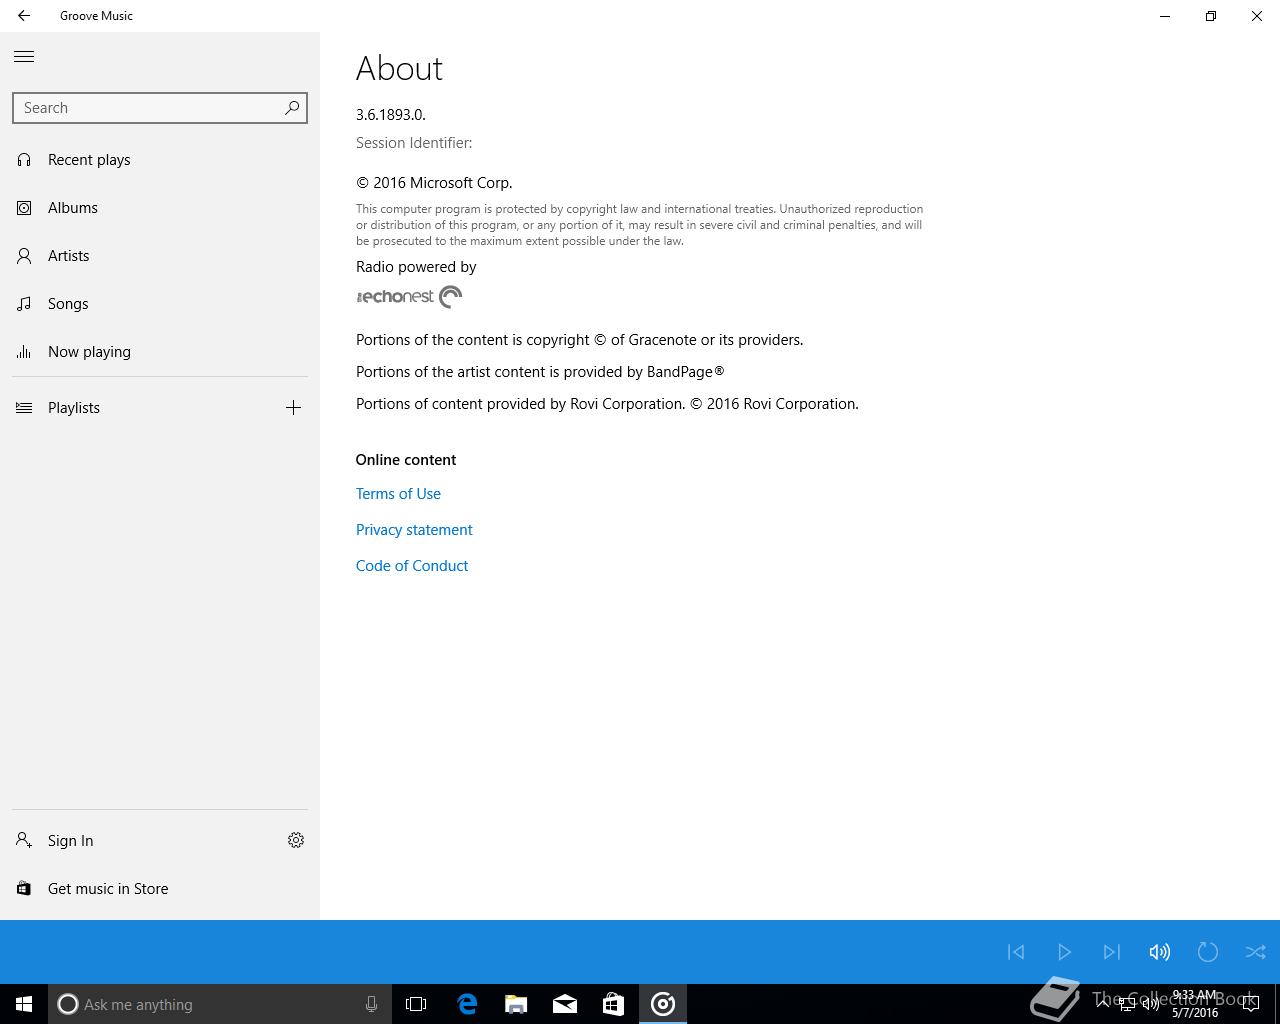
Task: Open Recent plays
Action: point(160,160)
